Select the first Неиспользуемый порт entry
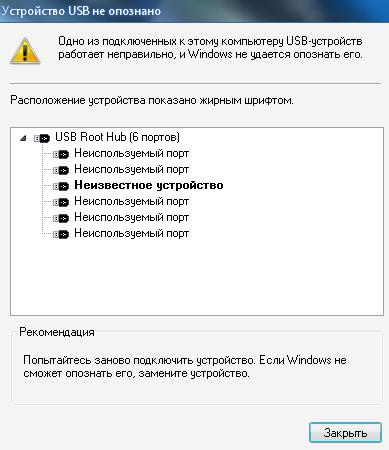Viewport: 389px width, 450px height. [131, 153]
